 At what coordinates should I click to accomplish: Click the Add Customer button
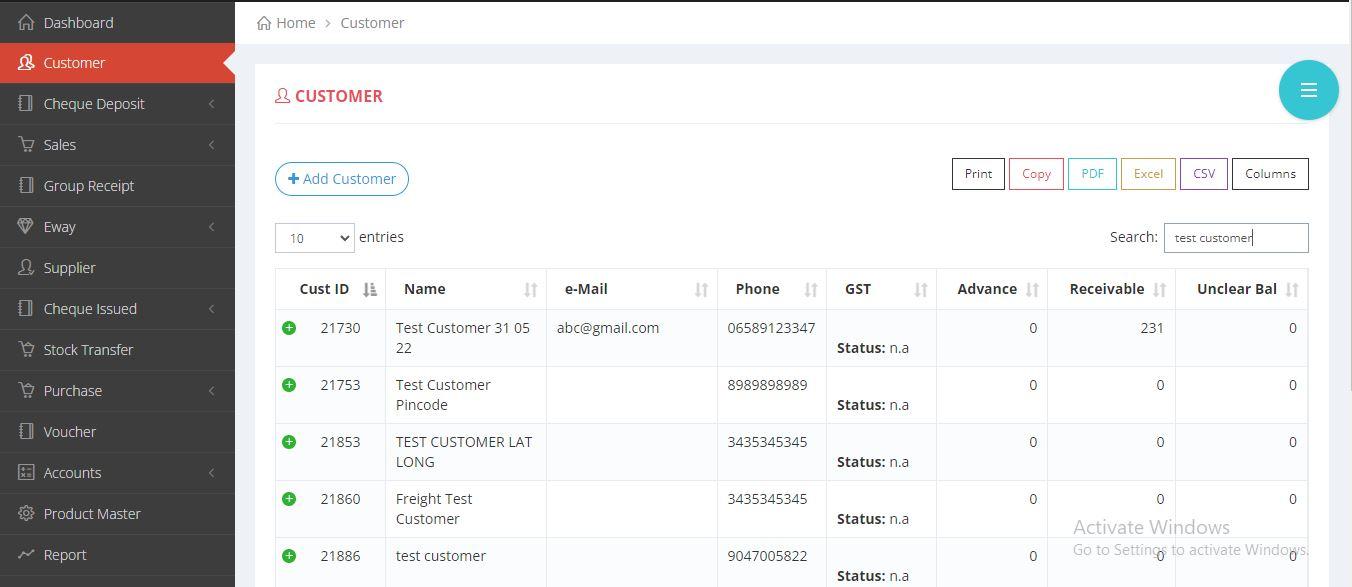(342, 179)
